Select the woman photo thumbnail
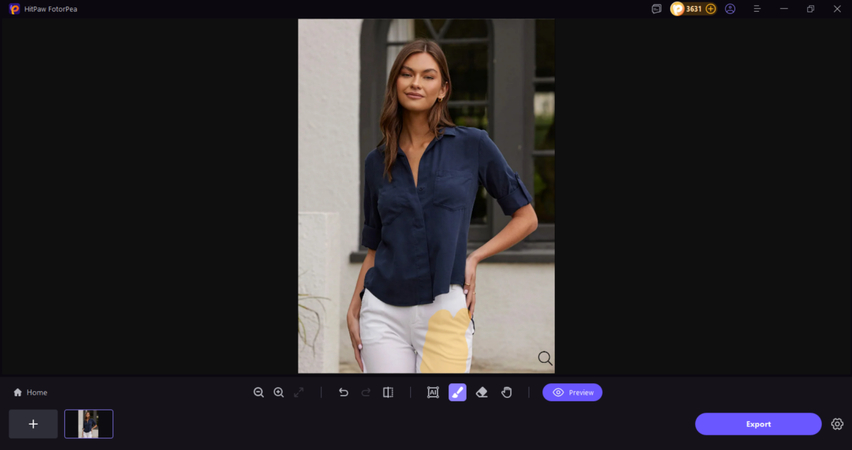This screenshot has height=450, width=852. [89, 424]
